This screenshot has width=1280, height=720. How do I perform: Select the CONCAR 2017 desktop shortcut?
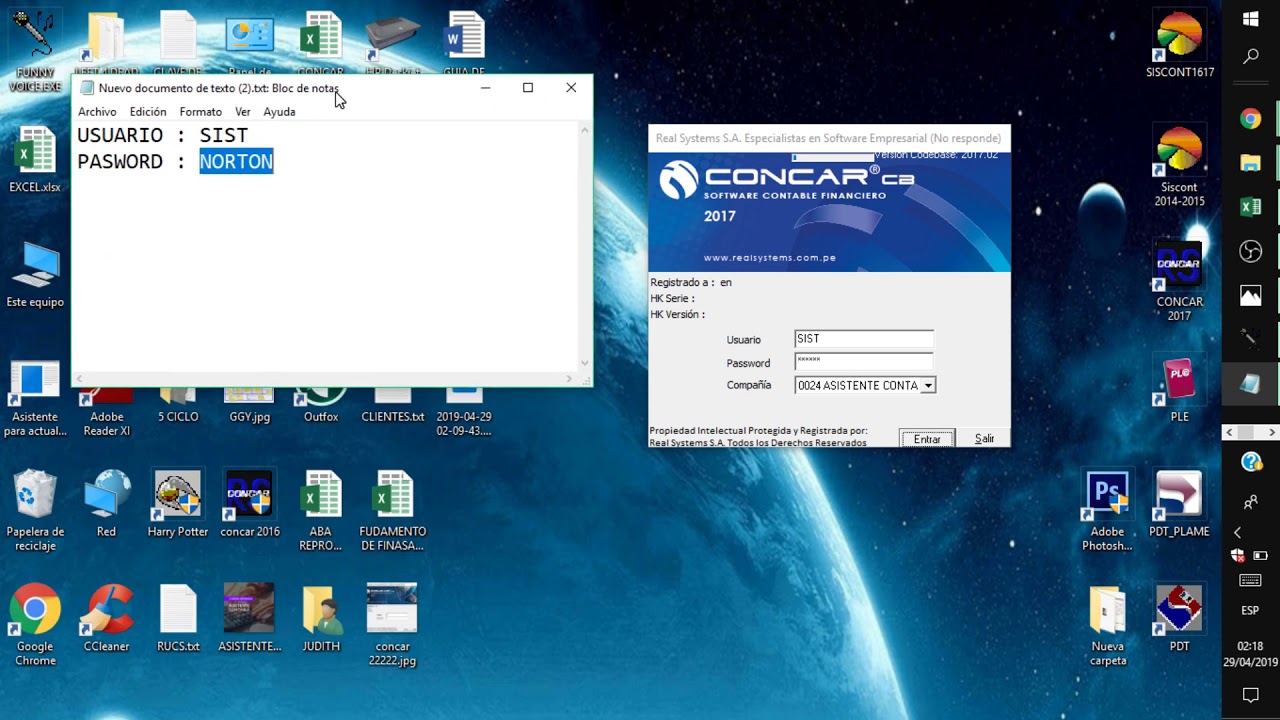[1180, 280]
